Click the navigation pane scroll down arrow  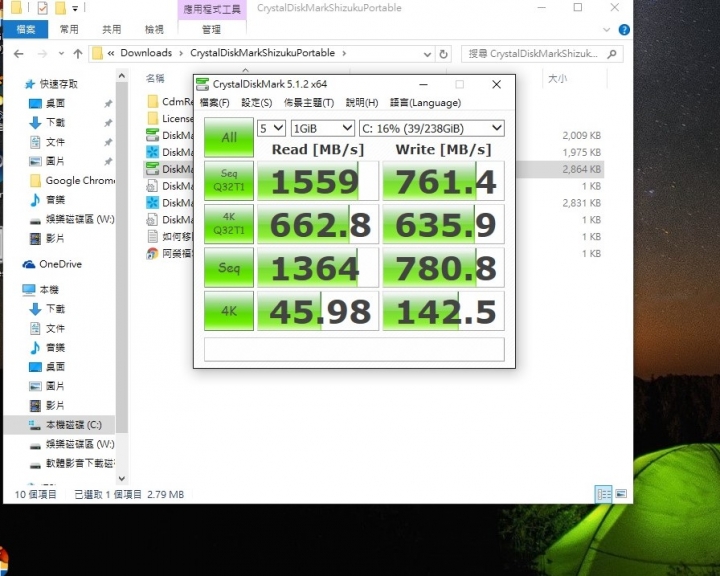[122, 478]
